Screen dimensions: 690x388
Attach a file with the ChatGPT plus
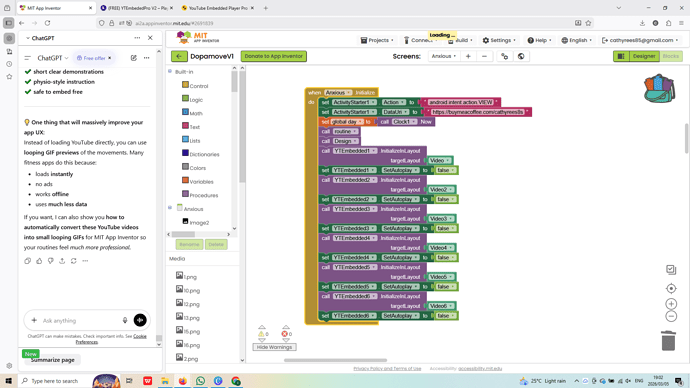point(34,320)
